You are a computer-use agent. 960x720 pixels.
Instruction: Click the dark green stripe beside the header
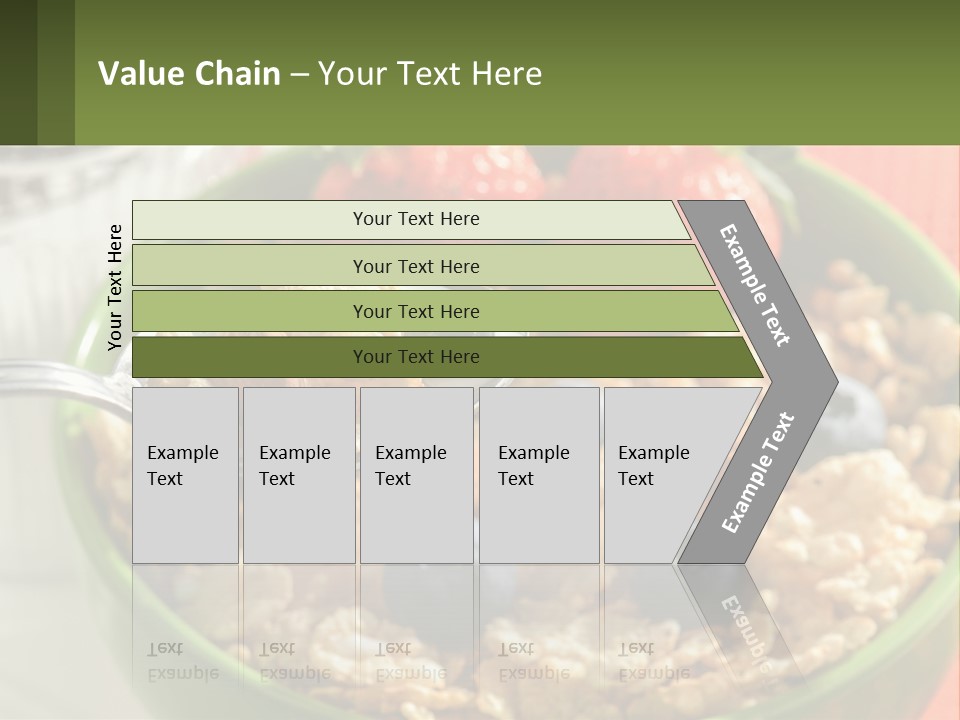[18, 72]
